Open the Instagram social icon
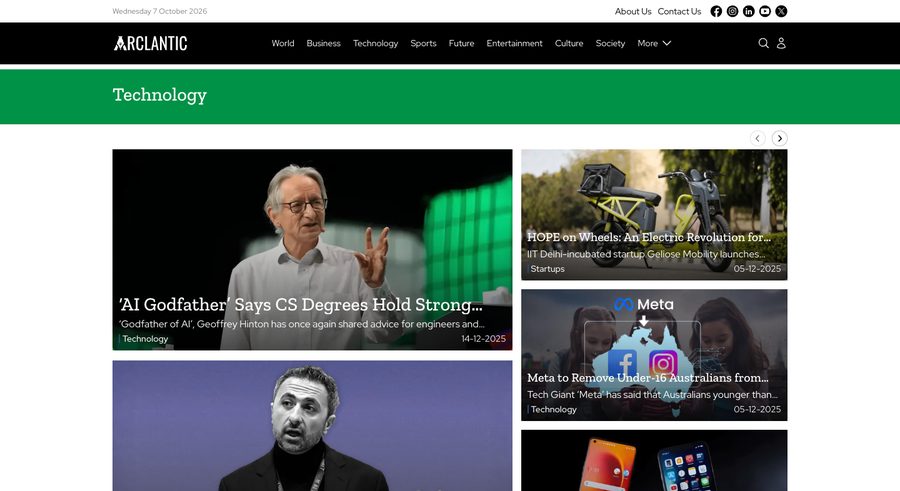 732,11
